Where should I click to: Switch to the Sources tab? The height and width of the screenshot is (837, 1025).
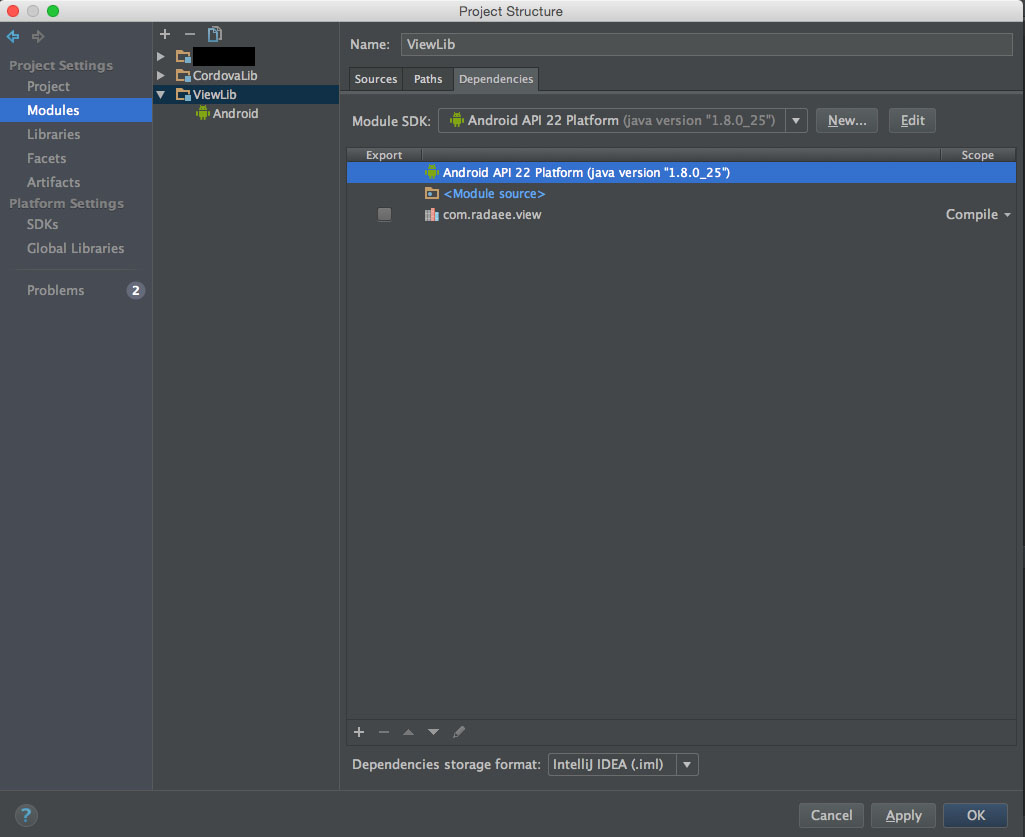[x=375, y=79]
